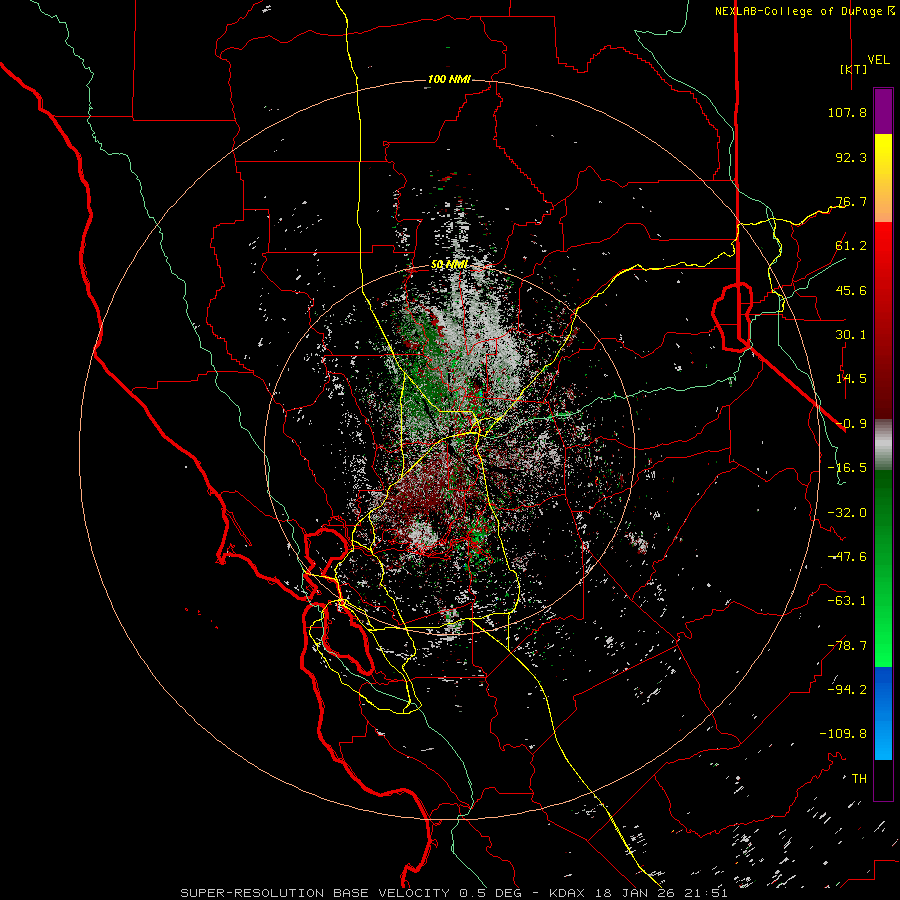Click the Super-Resolution Base Velocity caption
The image size is (900, 900).
(454, 893)
